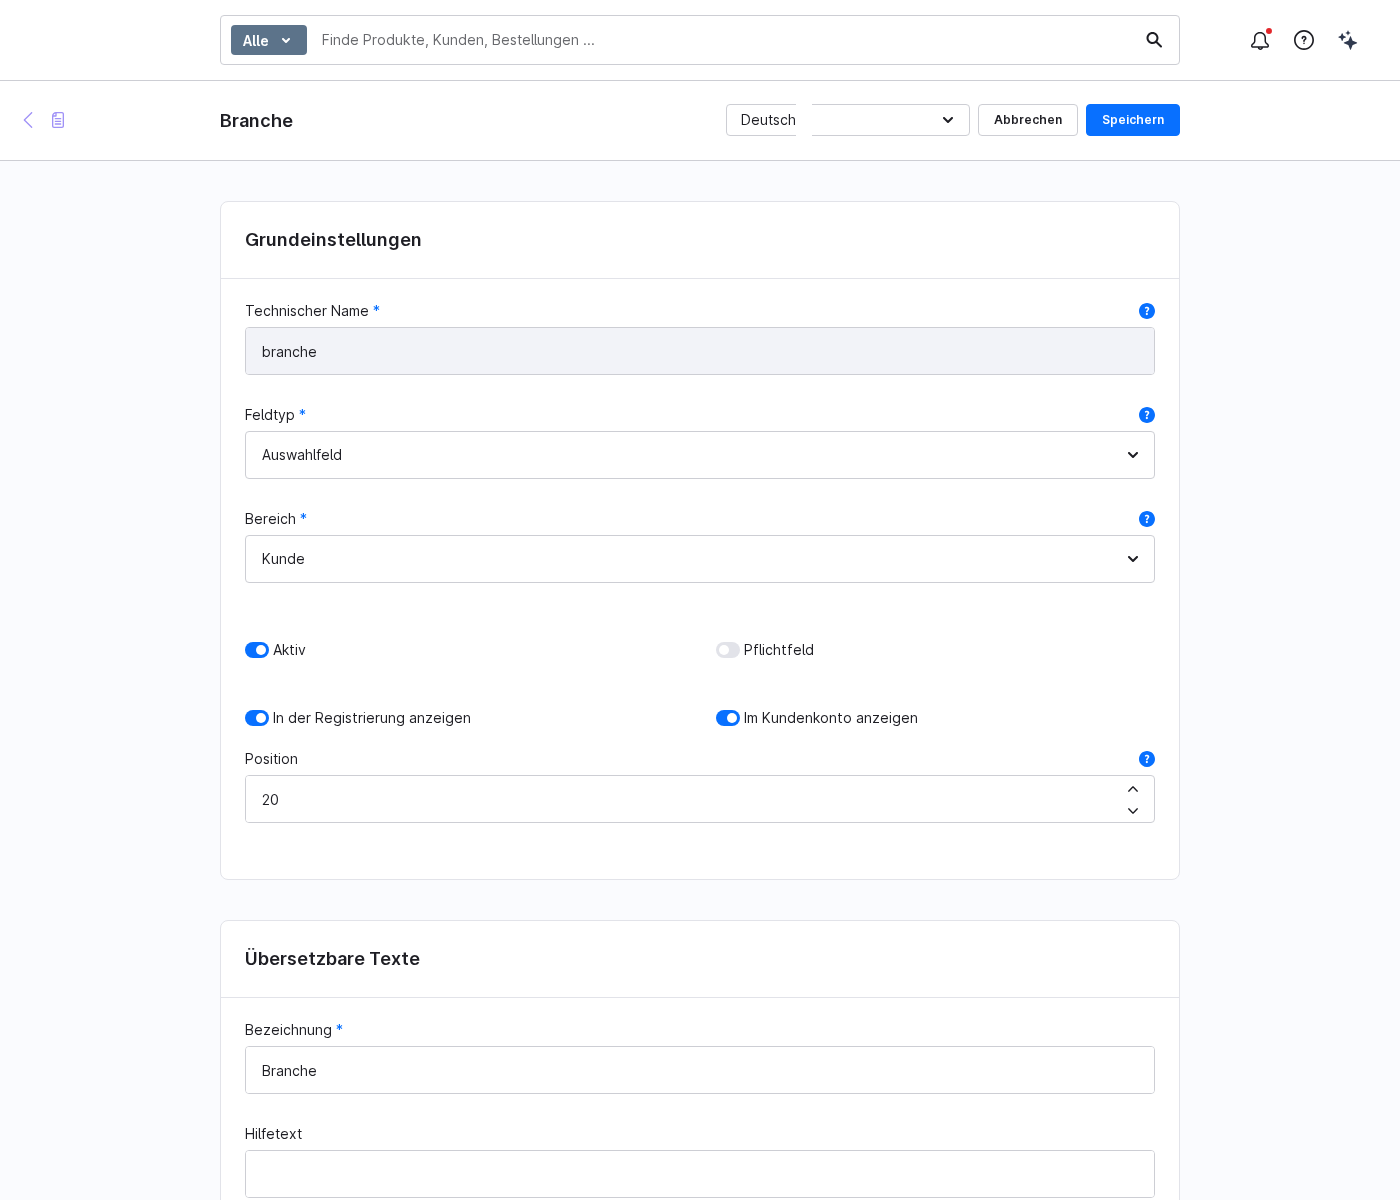Toggle In der Registrierung anzeigen
This screenshot has height=1200, width=1400.
(x=257, y=718)
